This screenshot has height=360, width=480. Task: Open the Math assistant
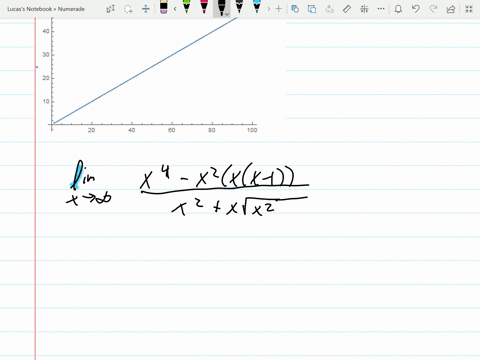point(364,9)
